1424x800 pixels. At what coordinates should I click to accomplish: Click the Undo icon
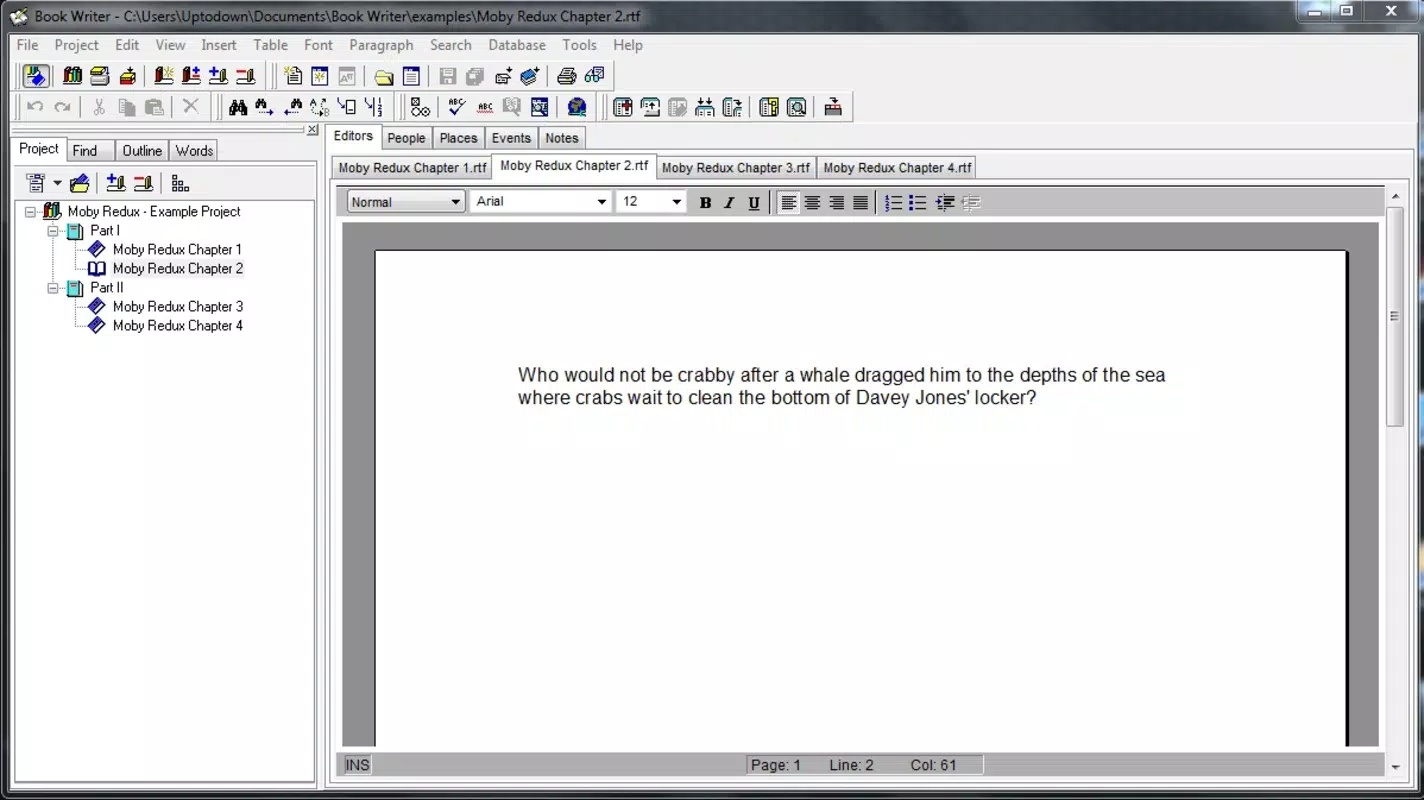[35, 107]
